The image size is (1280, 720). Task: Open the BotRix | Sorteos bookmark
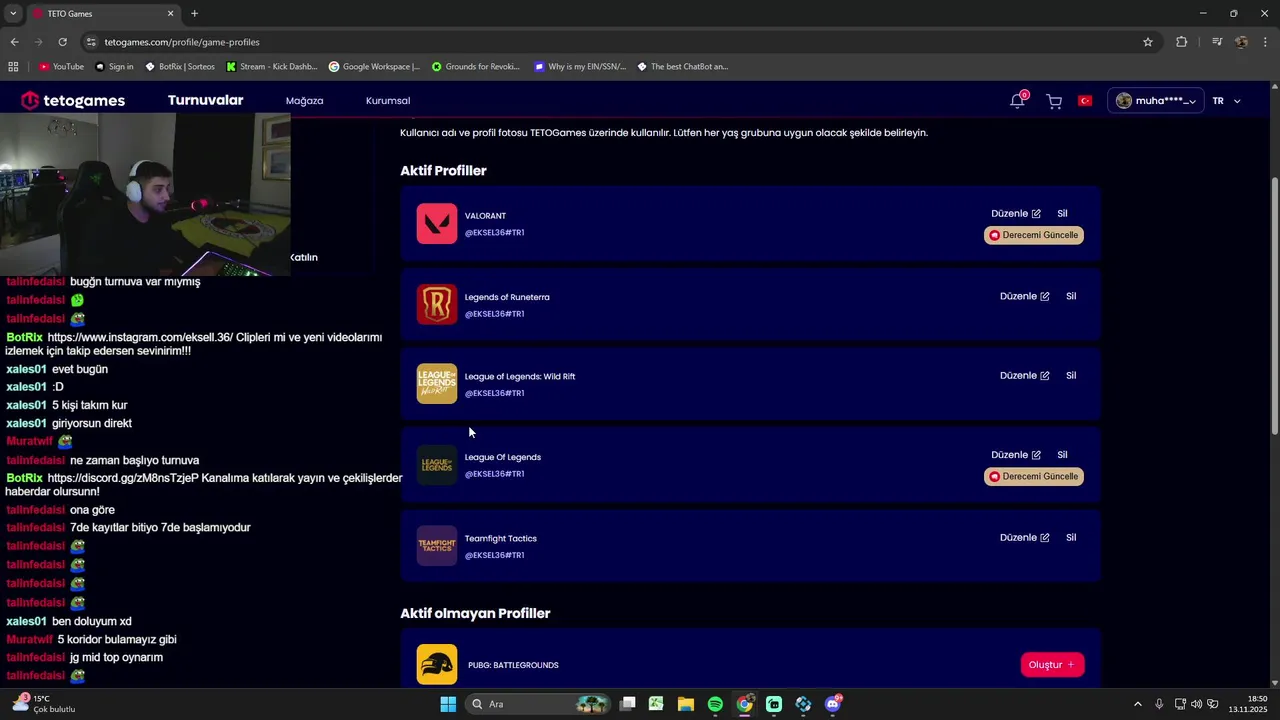[x=180, y=67]
